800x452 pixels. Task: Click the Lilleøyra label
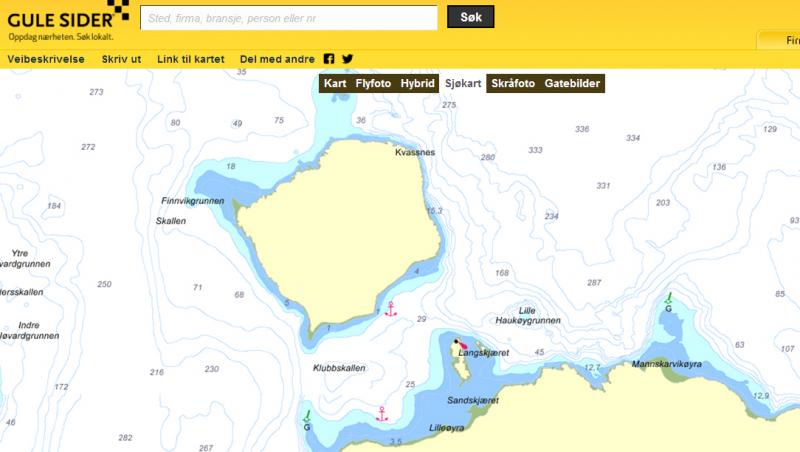(446, 428)
